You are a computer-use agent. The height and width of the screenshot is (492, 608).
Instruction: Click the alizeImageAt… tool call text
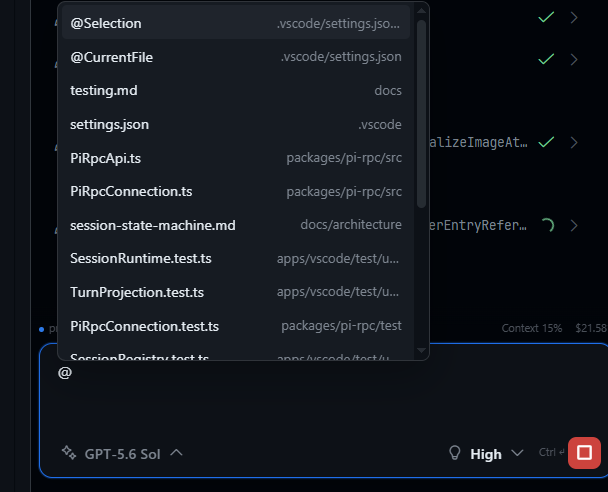click(478, 143)
